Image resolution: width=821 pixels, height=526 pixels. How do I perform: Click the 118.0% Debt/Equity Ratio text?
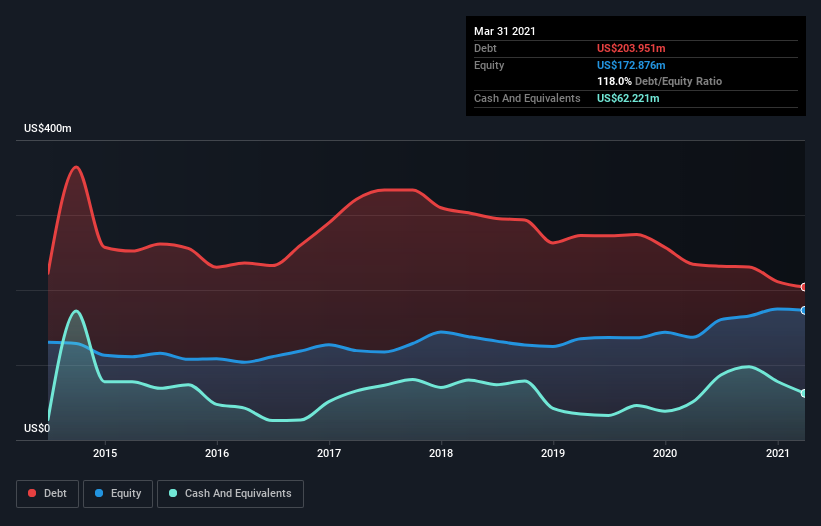[x=659, y=81]
